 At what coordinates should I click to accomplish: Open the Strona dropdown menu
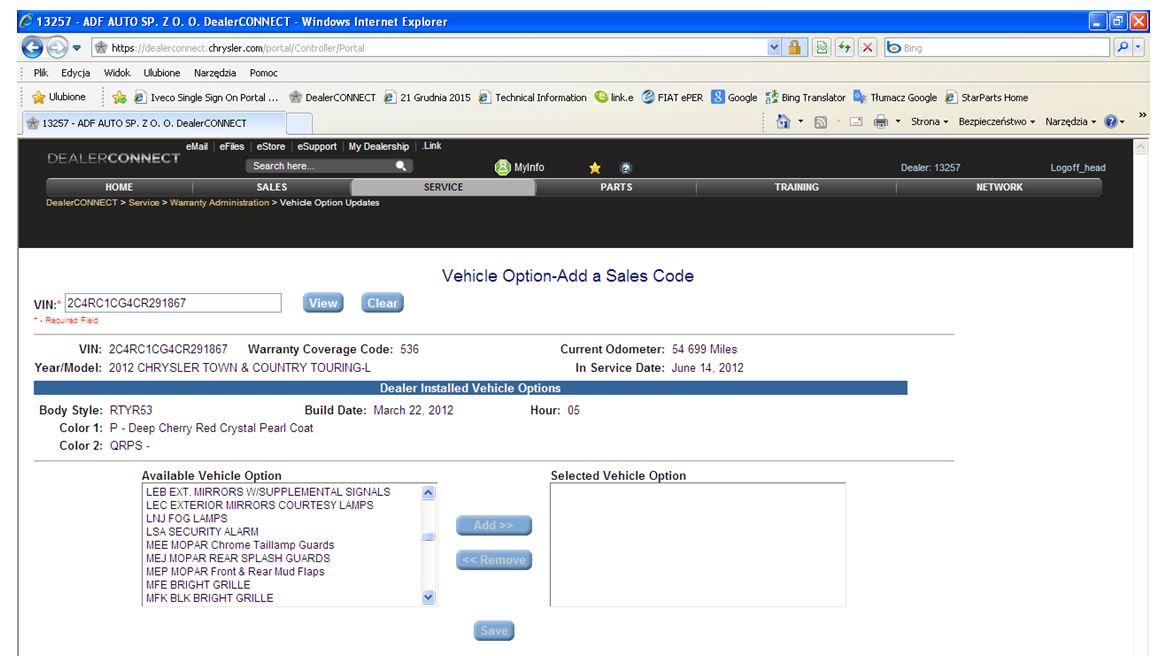click(929, 122)
